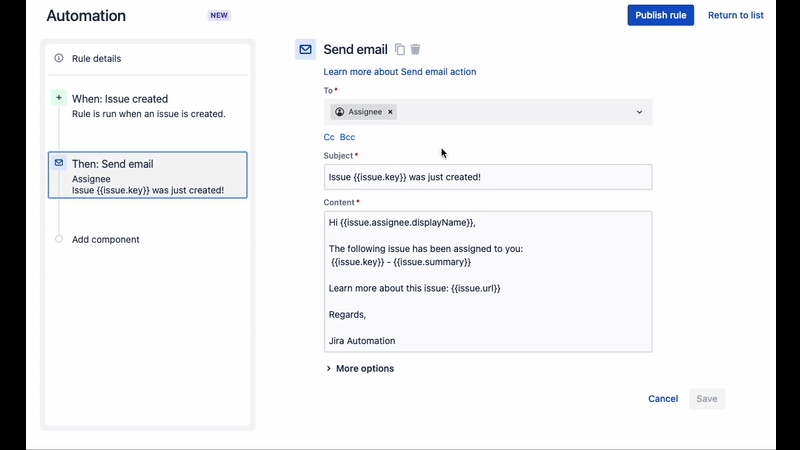The height and width of the screenshot is (450, 800).
Task: Click the info icon beside Rule details
Action: point(59,58)
